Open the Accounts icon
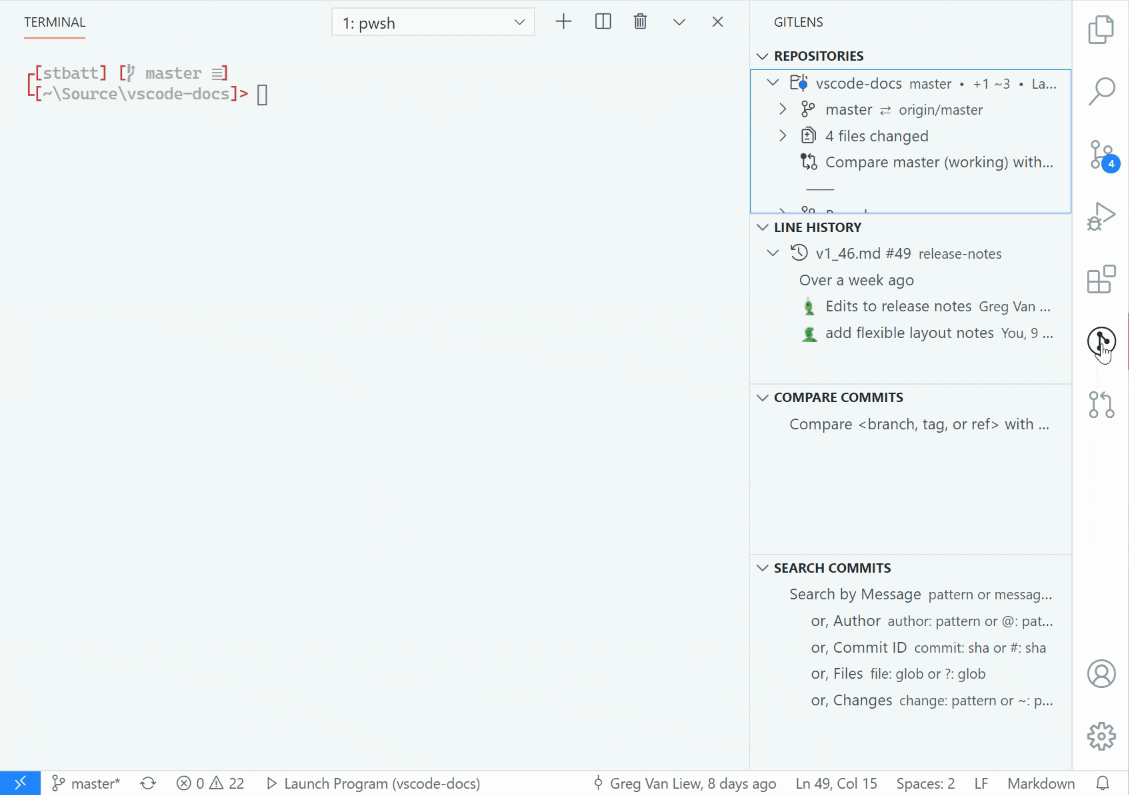Image resolution: width=1129 pixels, height=795 pixels. (x=1101, y=673)
